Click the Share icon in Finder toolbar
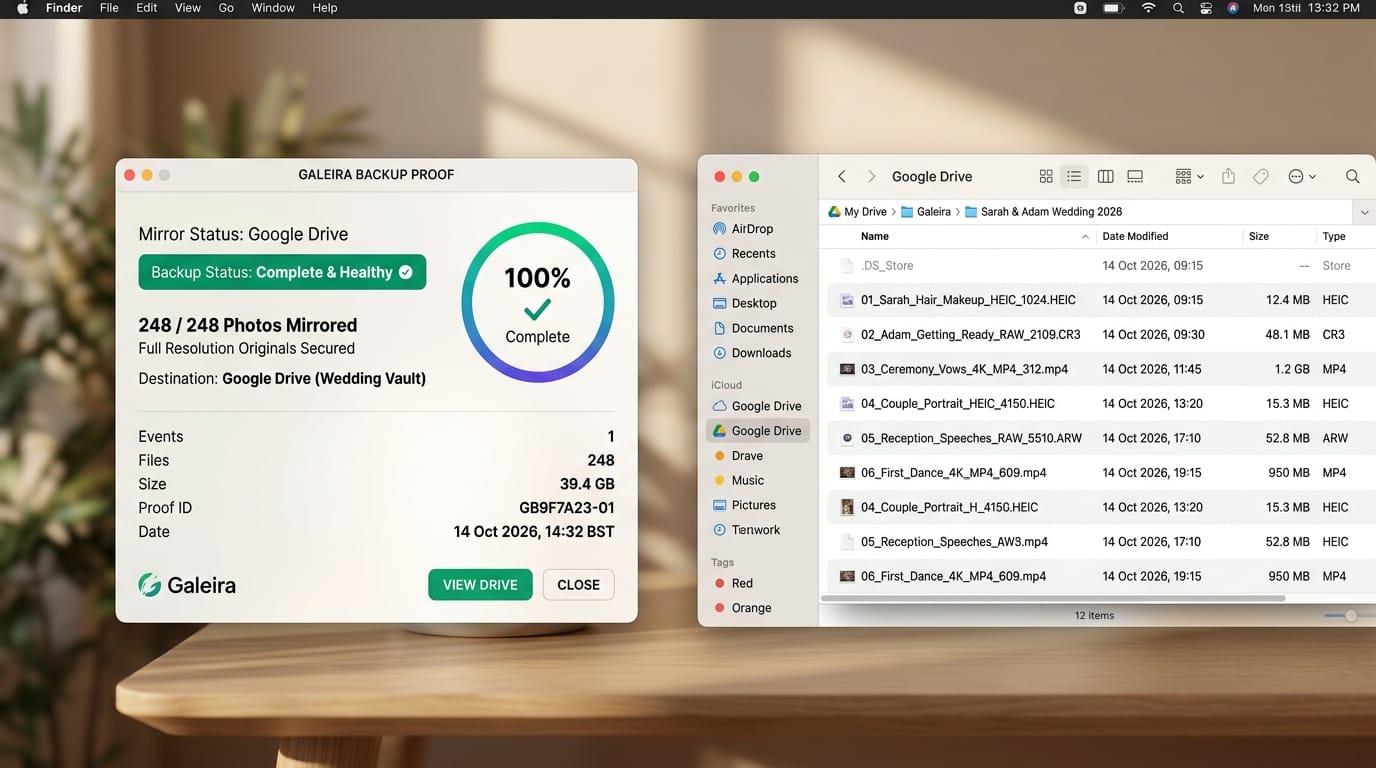 click(x=1228, y=176)
